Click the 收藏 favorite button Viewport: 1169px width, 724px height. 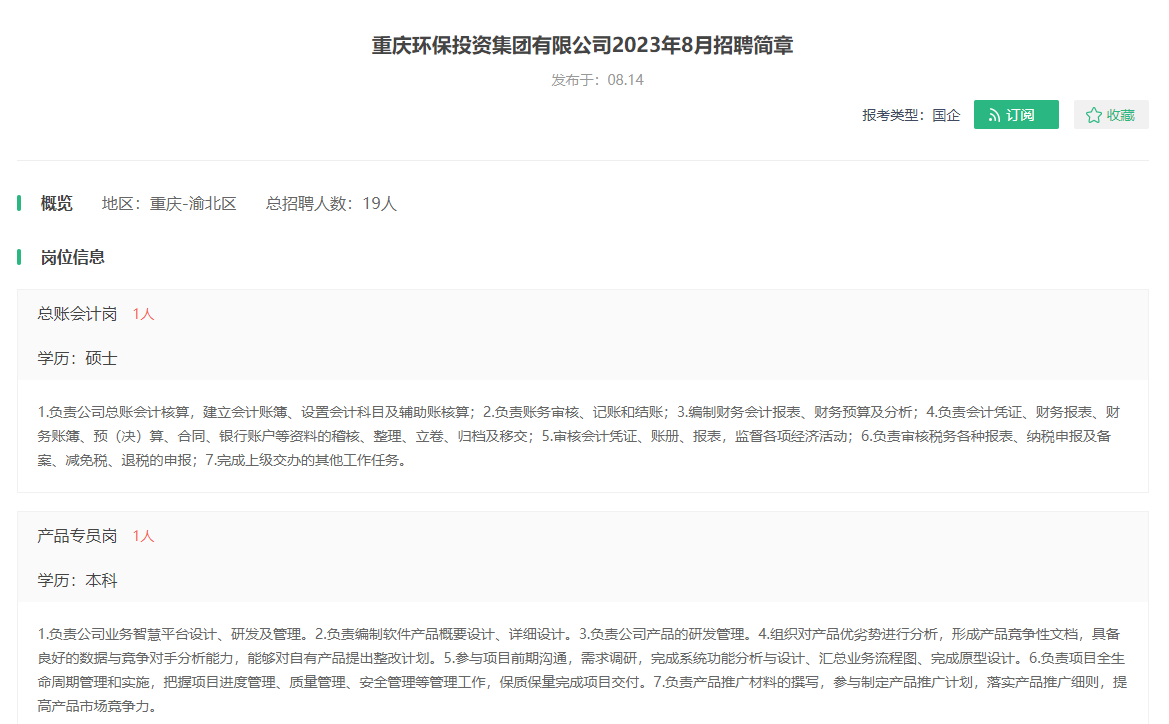1111,115
